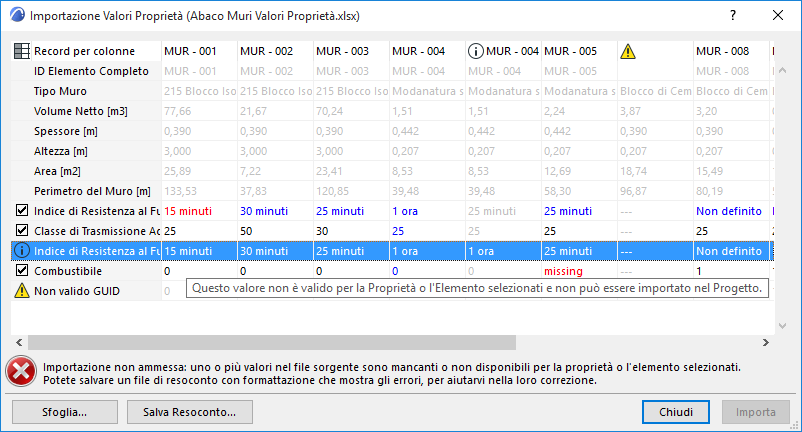Viewport: 802px width, 432px height.
Task: Click the Salva Resoconto... button
Action: [x=190, y=412]
